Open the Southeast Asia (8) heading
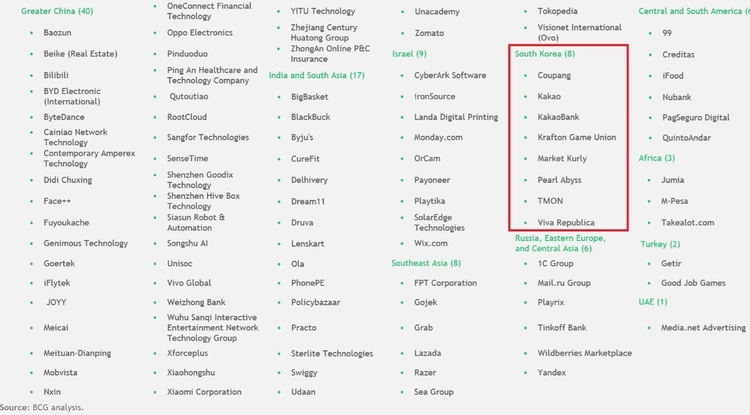The width and height of the screenshot is (750, 415). coord(426,263)
